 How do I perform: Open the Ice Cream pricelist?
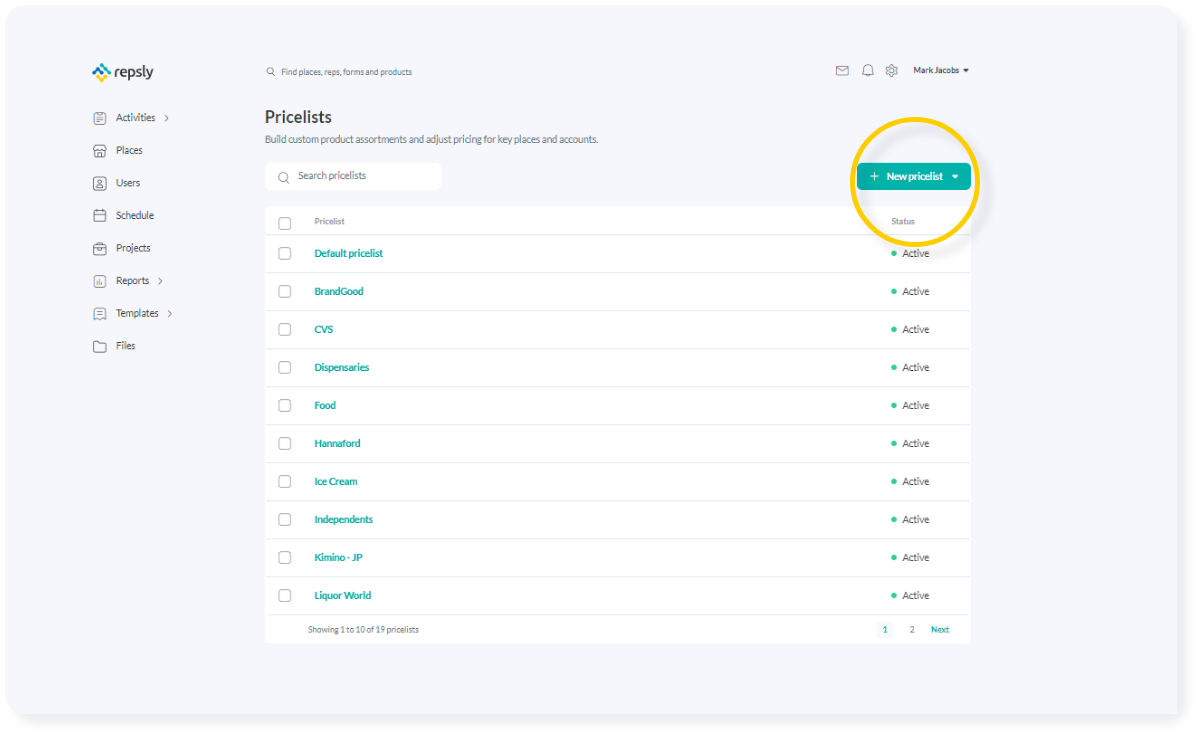click(x=336, y=482)
